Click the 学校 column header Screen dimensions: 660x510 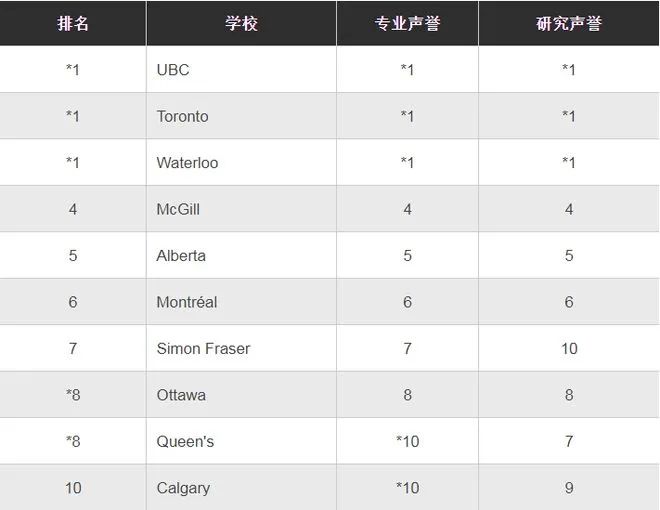click(x=241, y=23)
